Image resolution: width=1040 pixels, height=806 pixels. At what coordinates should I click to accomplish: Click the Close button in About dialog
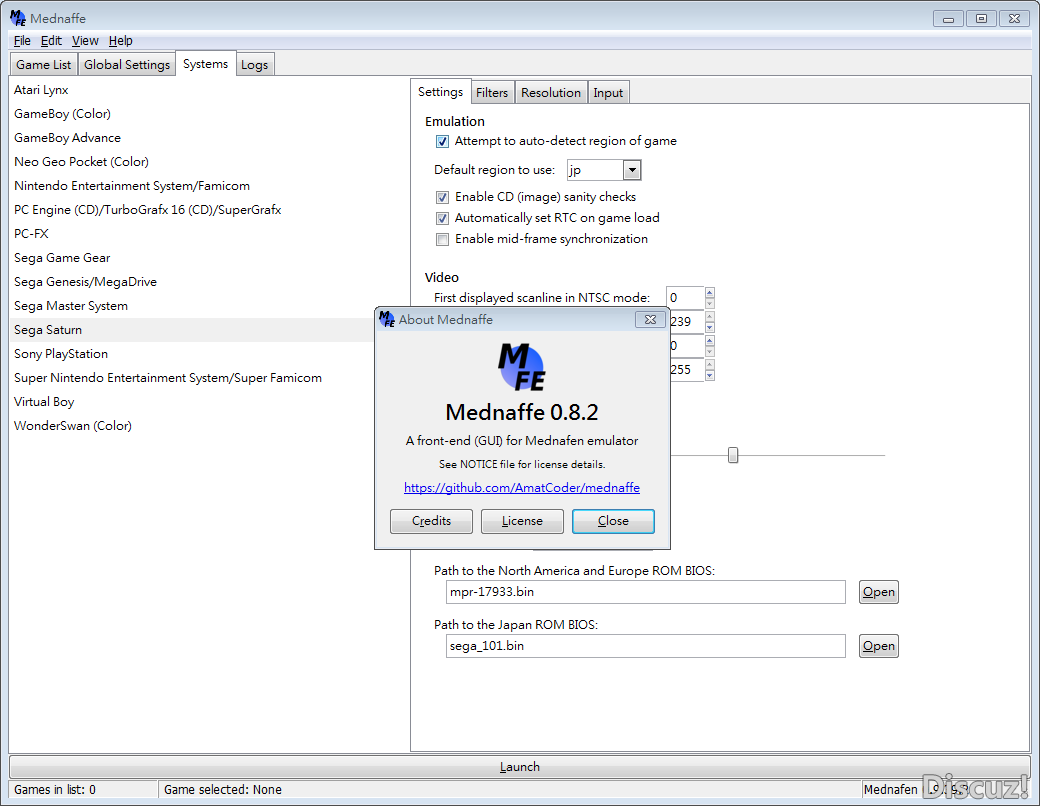[613, 521]
